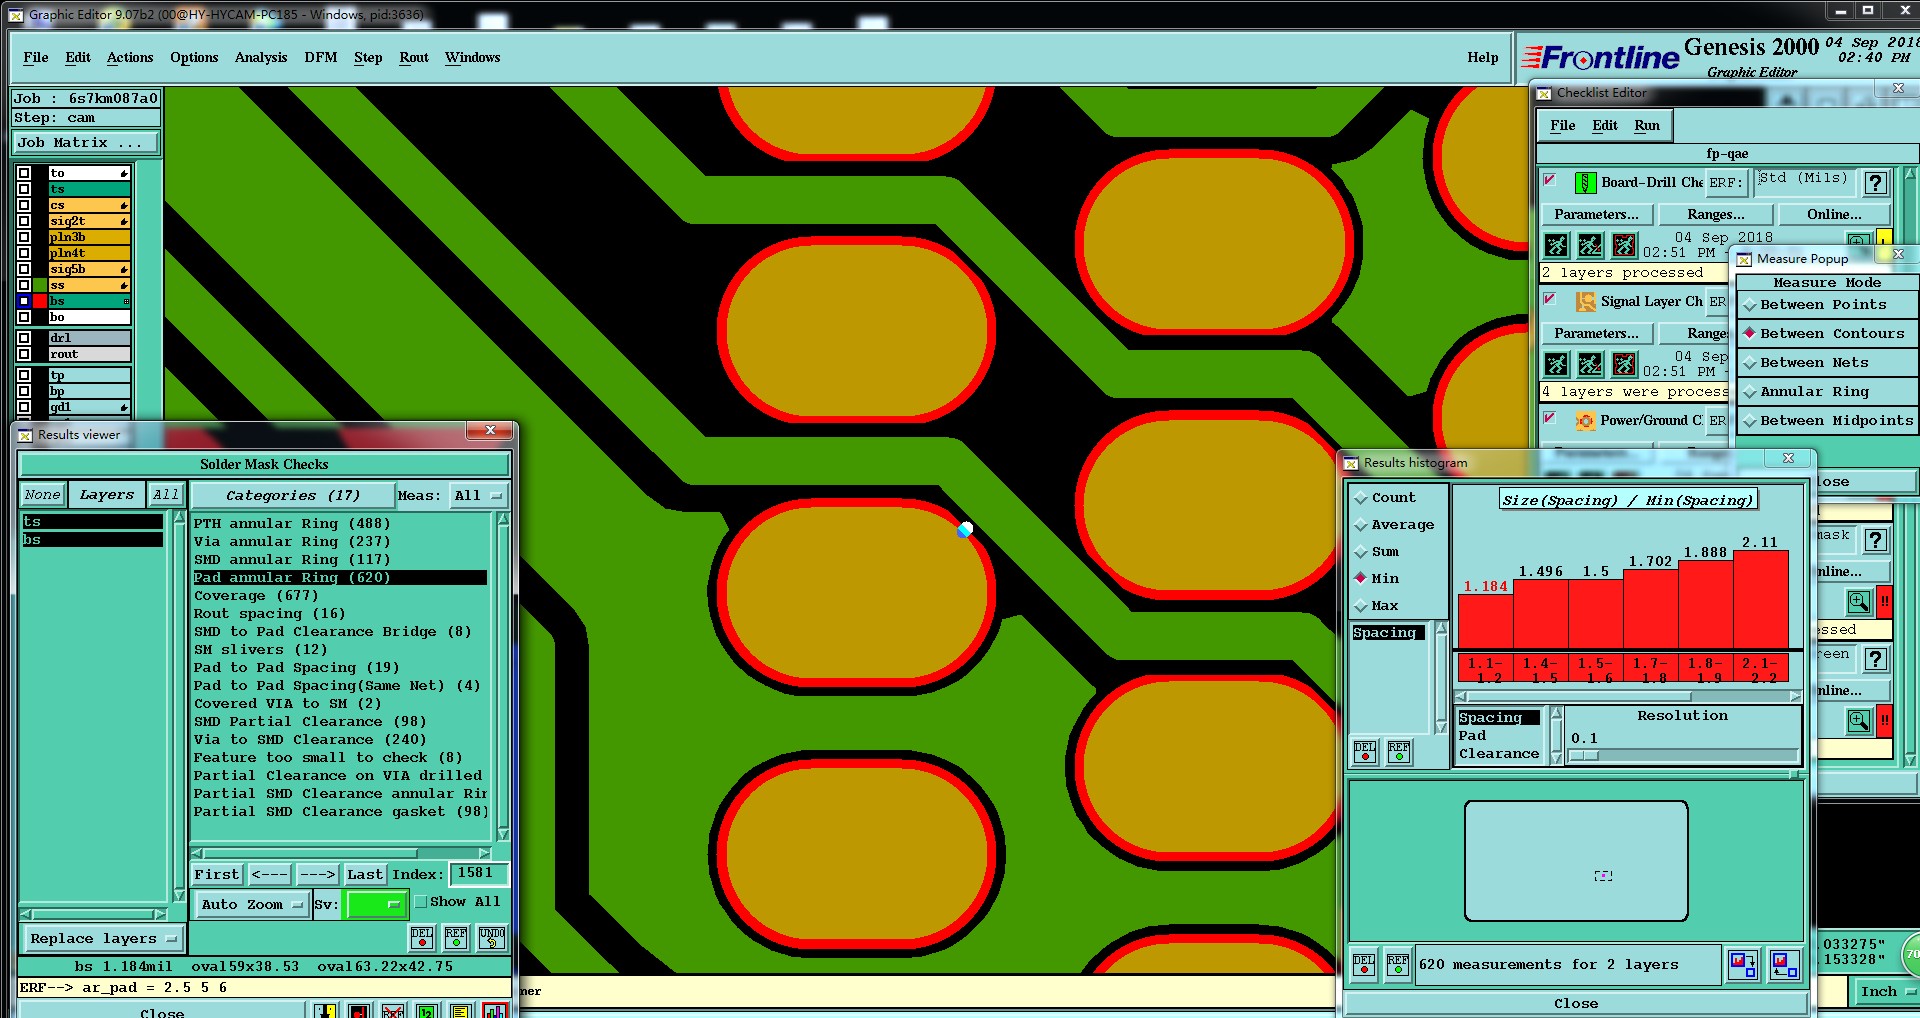
Task: Open DFM menu
Action: coord(321,58)
